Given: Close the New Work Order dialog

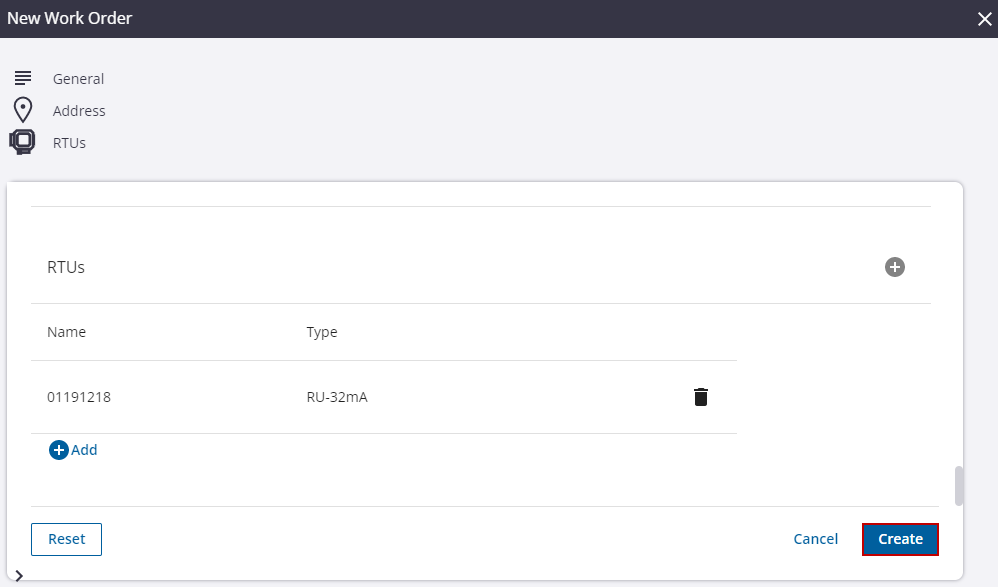Looking at the screenshot, I should pyautogui.click(x=984, y=18).
